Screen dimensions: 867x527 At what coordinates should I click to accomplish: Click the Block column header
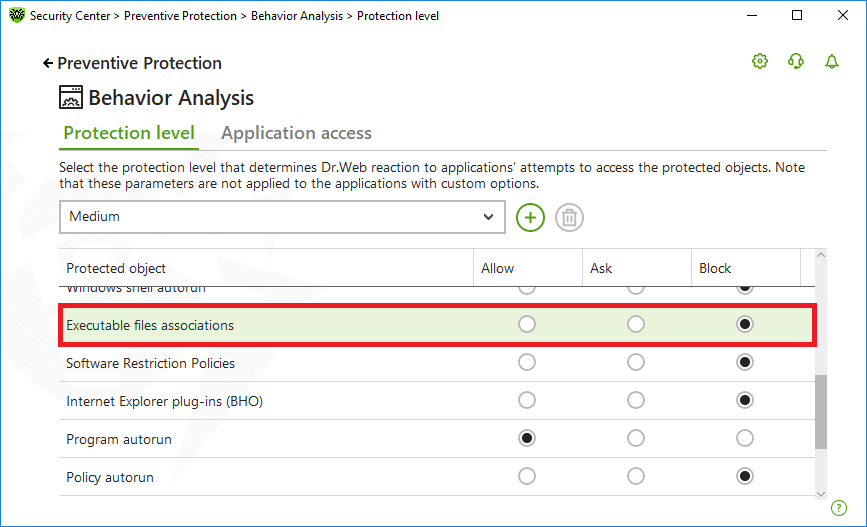[745, 268]
